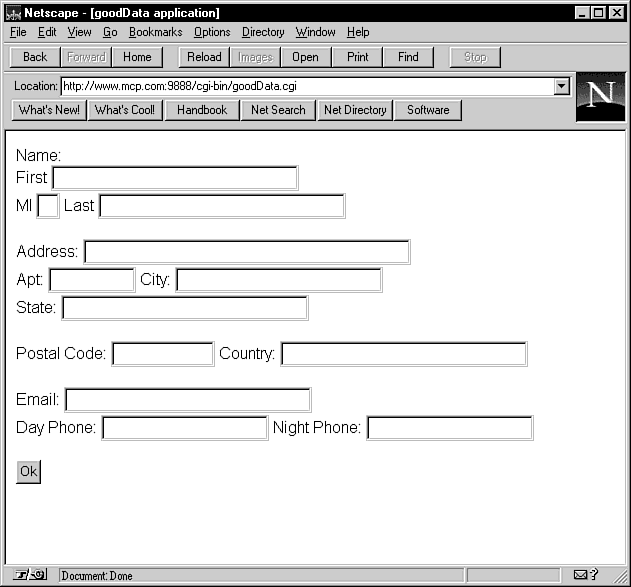Reload the current page
This screenshot has height=587, width=631.
tap(204, 57)
